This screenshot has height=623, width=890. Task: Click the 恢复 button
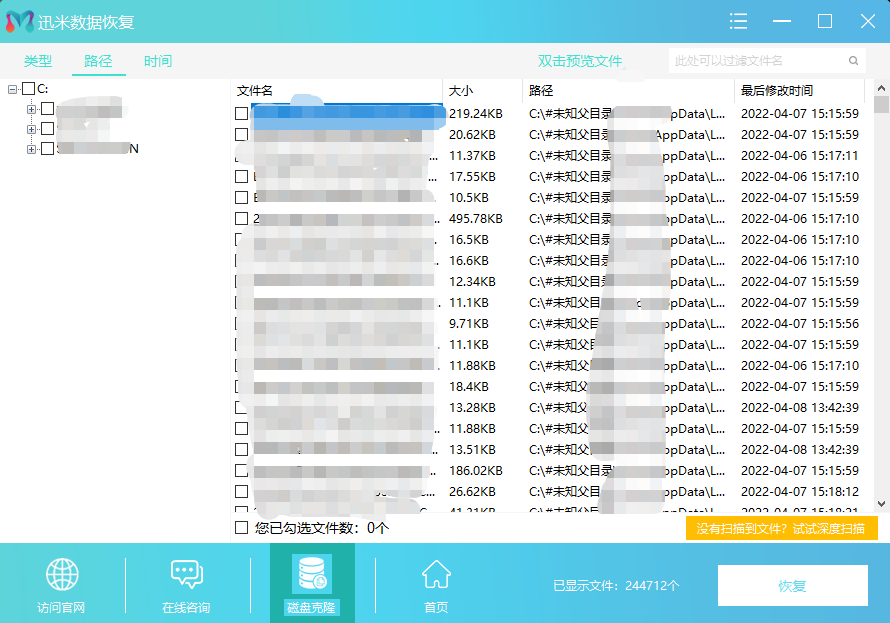pyautogui.click(x=792, y=586)
